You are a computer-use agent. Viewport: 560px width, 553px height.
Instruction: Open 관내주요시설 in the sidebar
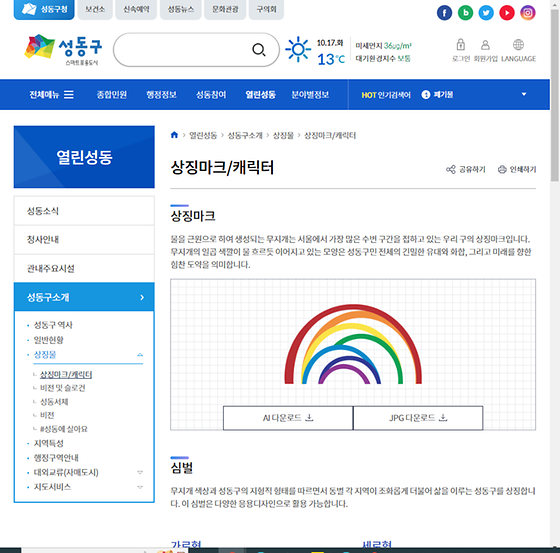(84, 268)
